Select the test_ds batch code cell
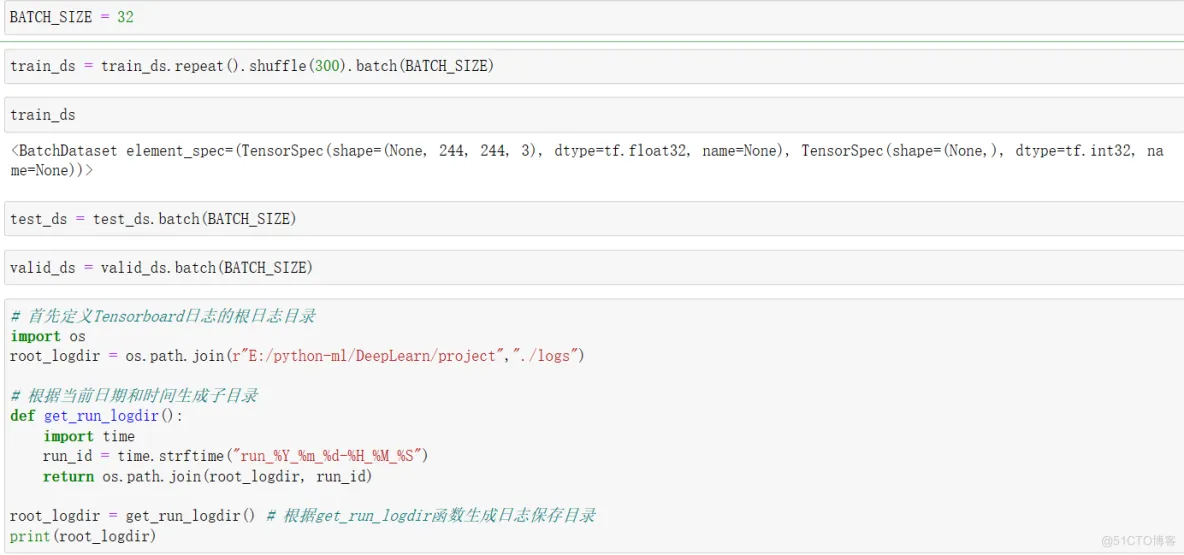Image resolution: width=1184 pixels, height=555 pixels. pos(594,219)
